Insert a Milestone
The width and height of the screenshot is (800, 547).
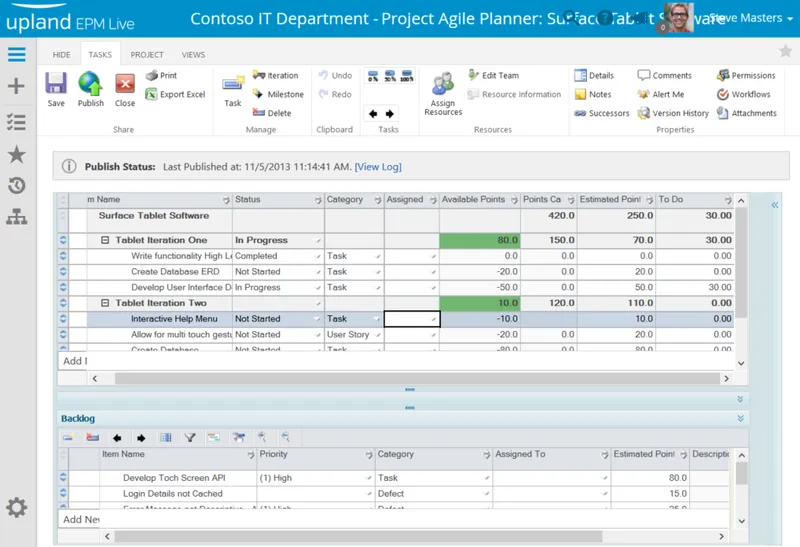[x=279, y=94]
